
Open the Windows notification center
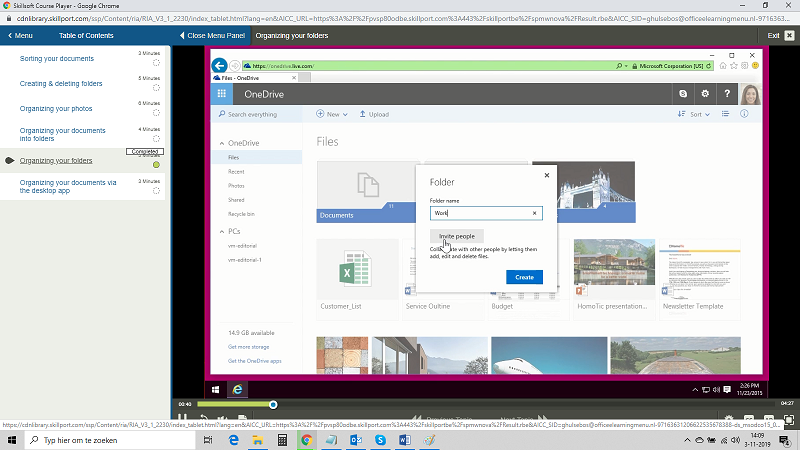coord(785,440)
